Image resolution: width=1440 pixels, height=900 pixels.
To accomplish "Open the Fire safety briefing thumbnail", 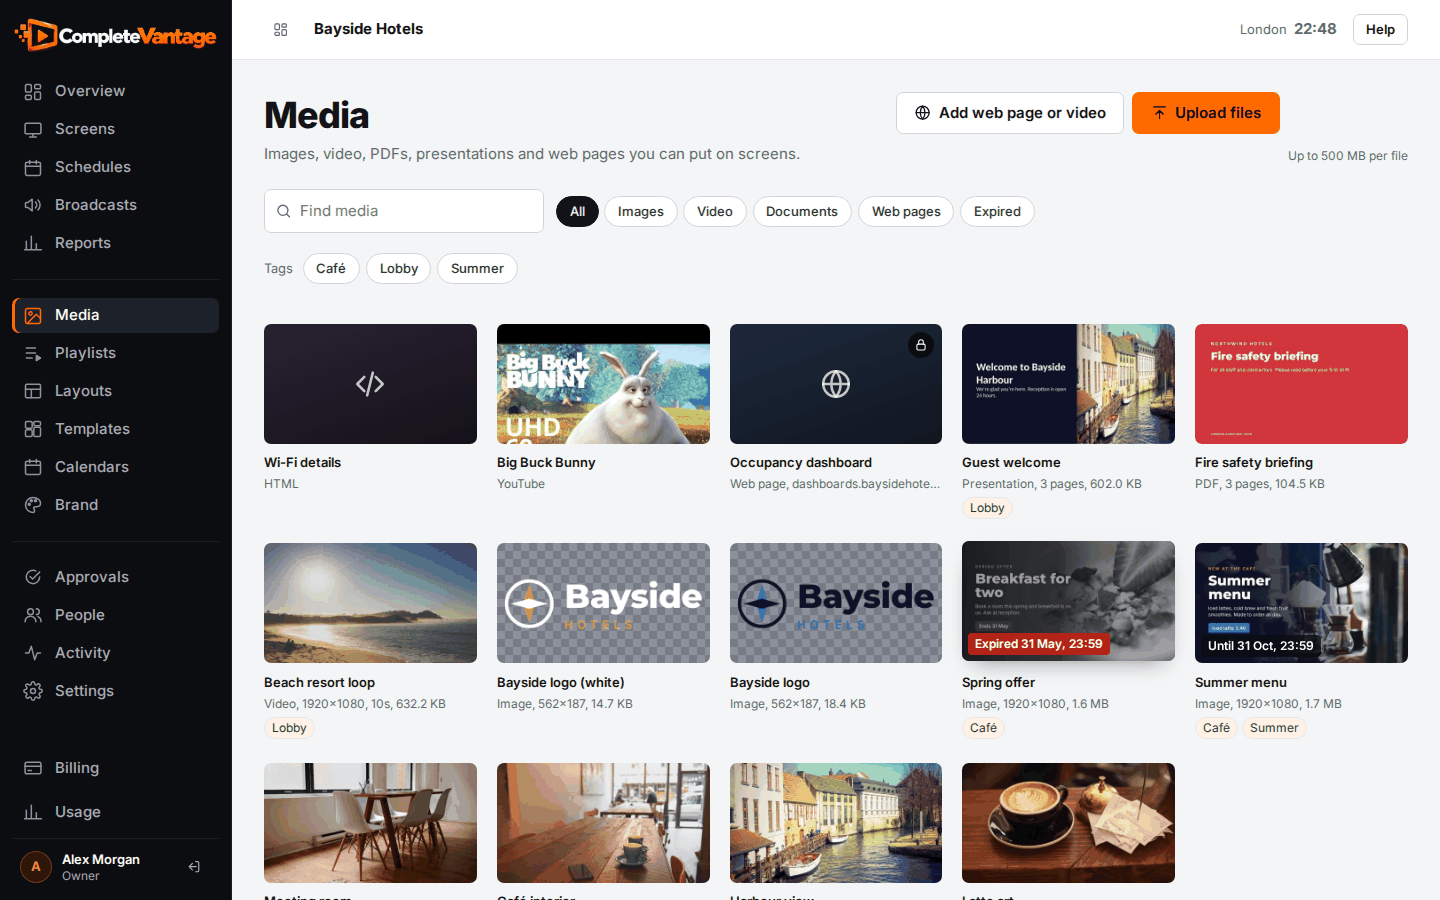I will click(1301, 384).
